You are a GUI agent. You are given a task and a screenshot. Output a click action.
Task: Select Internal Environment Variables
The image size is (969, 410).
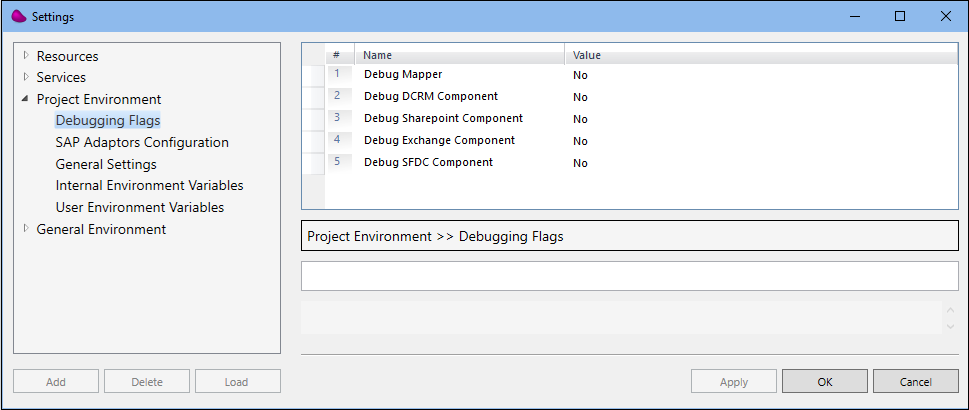(x=150, y=185)
